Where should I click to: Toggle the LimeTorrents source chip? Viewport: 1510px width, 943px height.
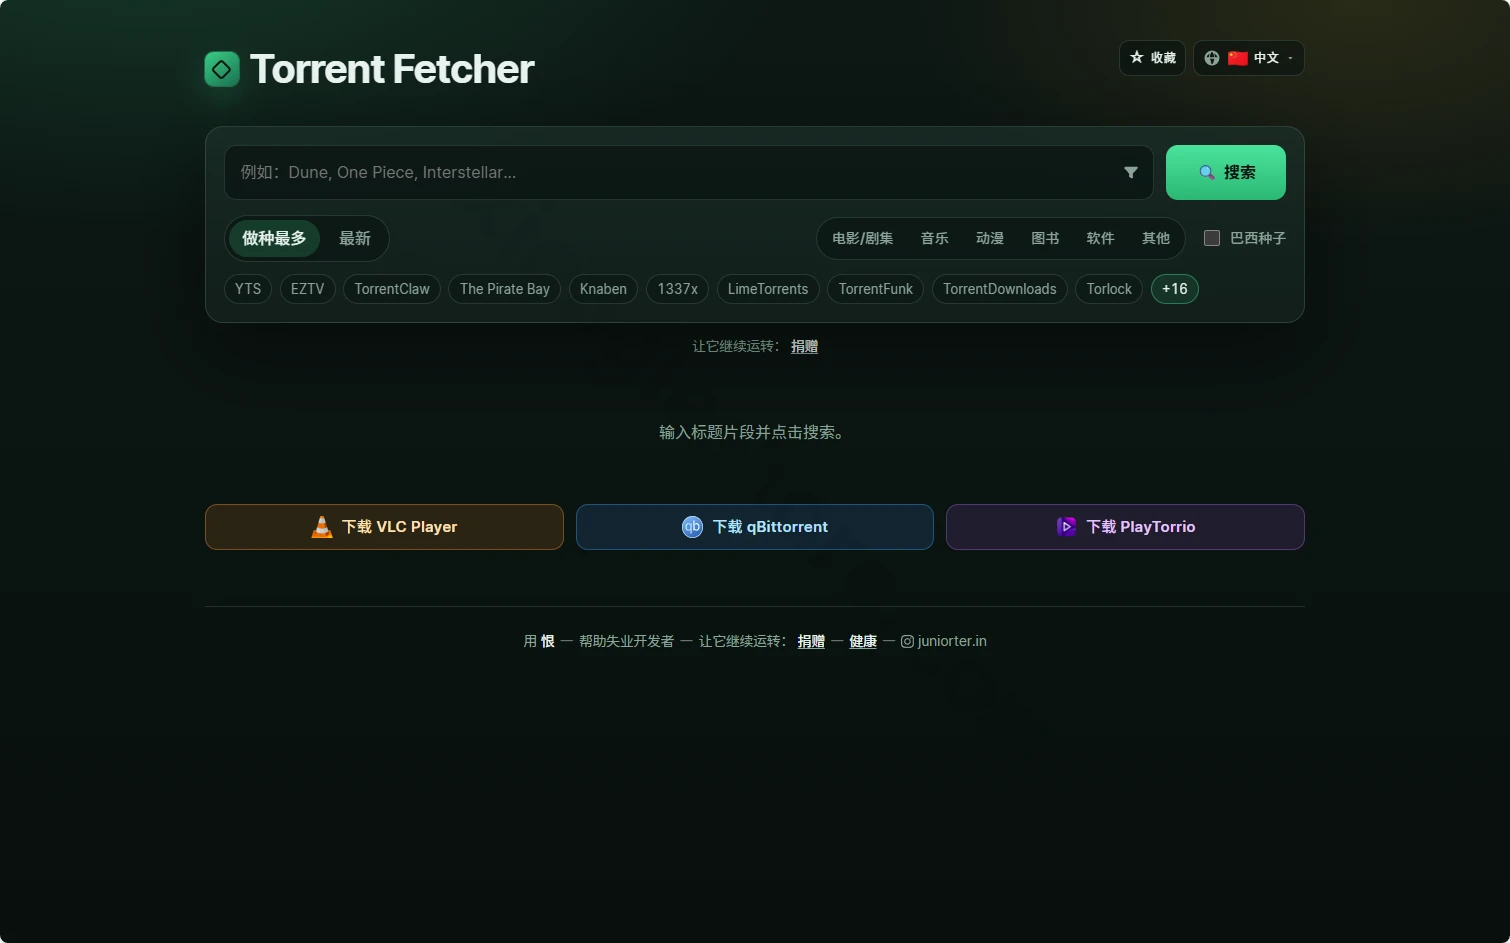768,289
